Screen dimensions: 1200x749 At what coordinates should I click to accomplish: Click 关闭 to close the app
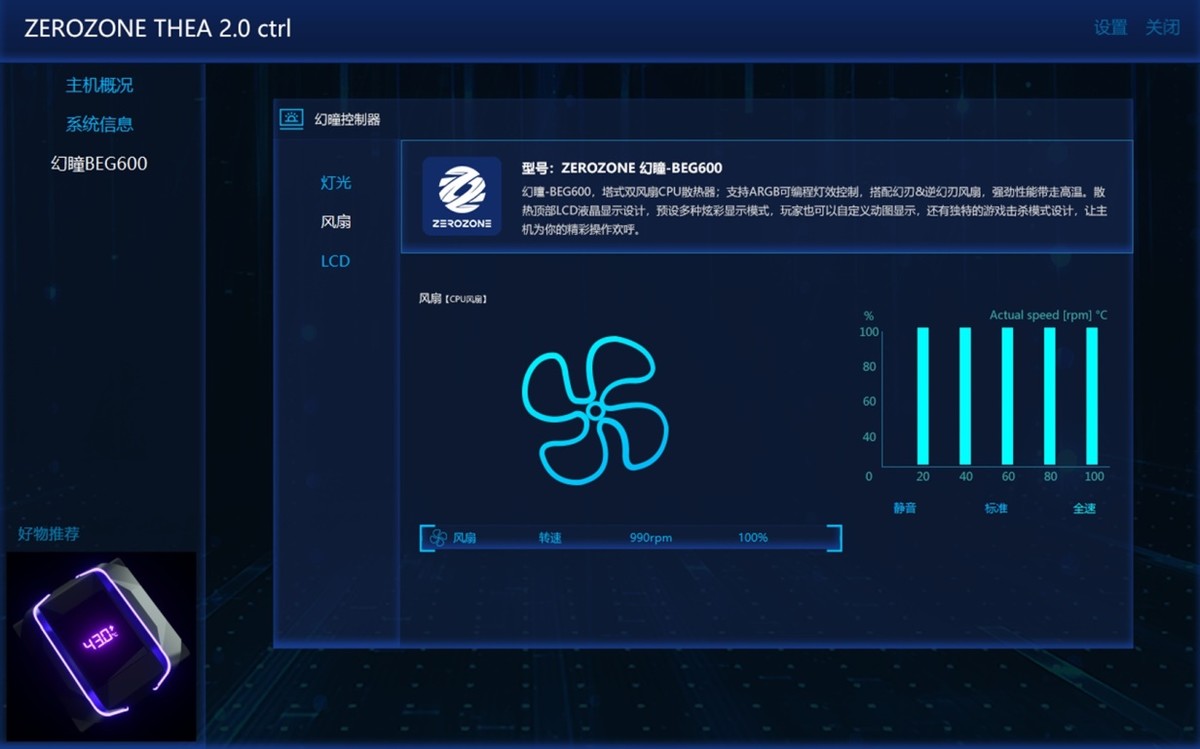pyautogui.click(x=1162, y=27)
